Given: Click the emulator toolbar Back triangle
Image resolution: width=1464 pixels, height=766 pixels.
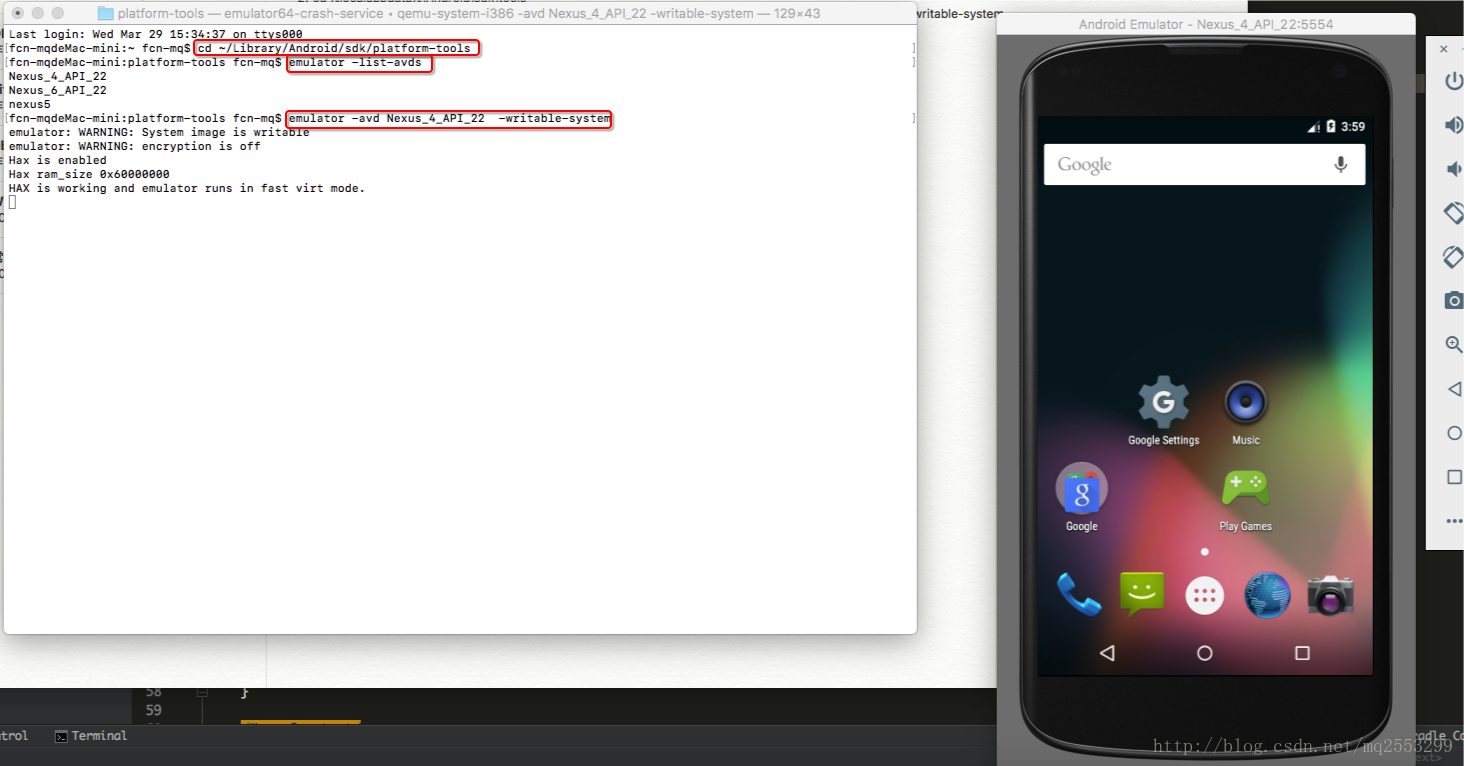Looking at the screenshot, I should click(1454, 389).
